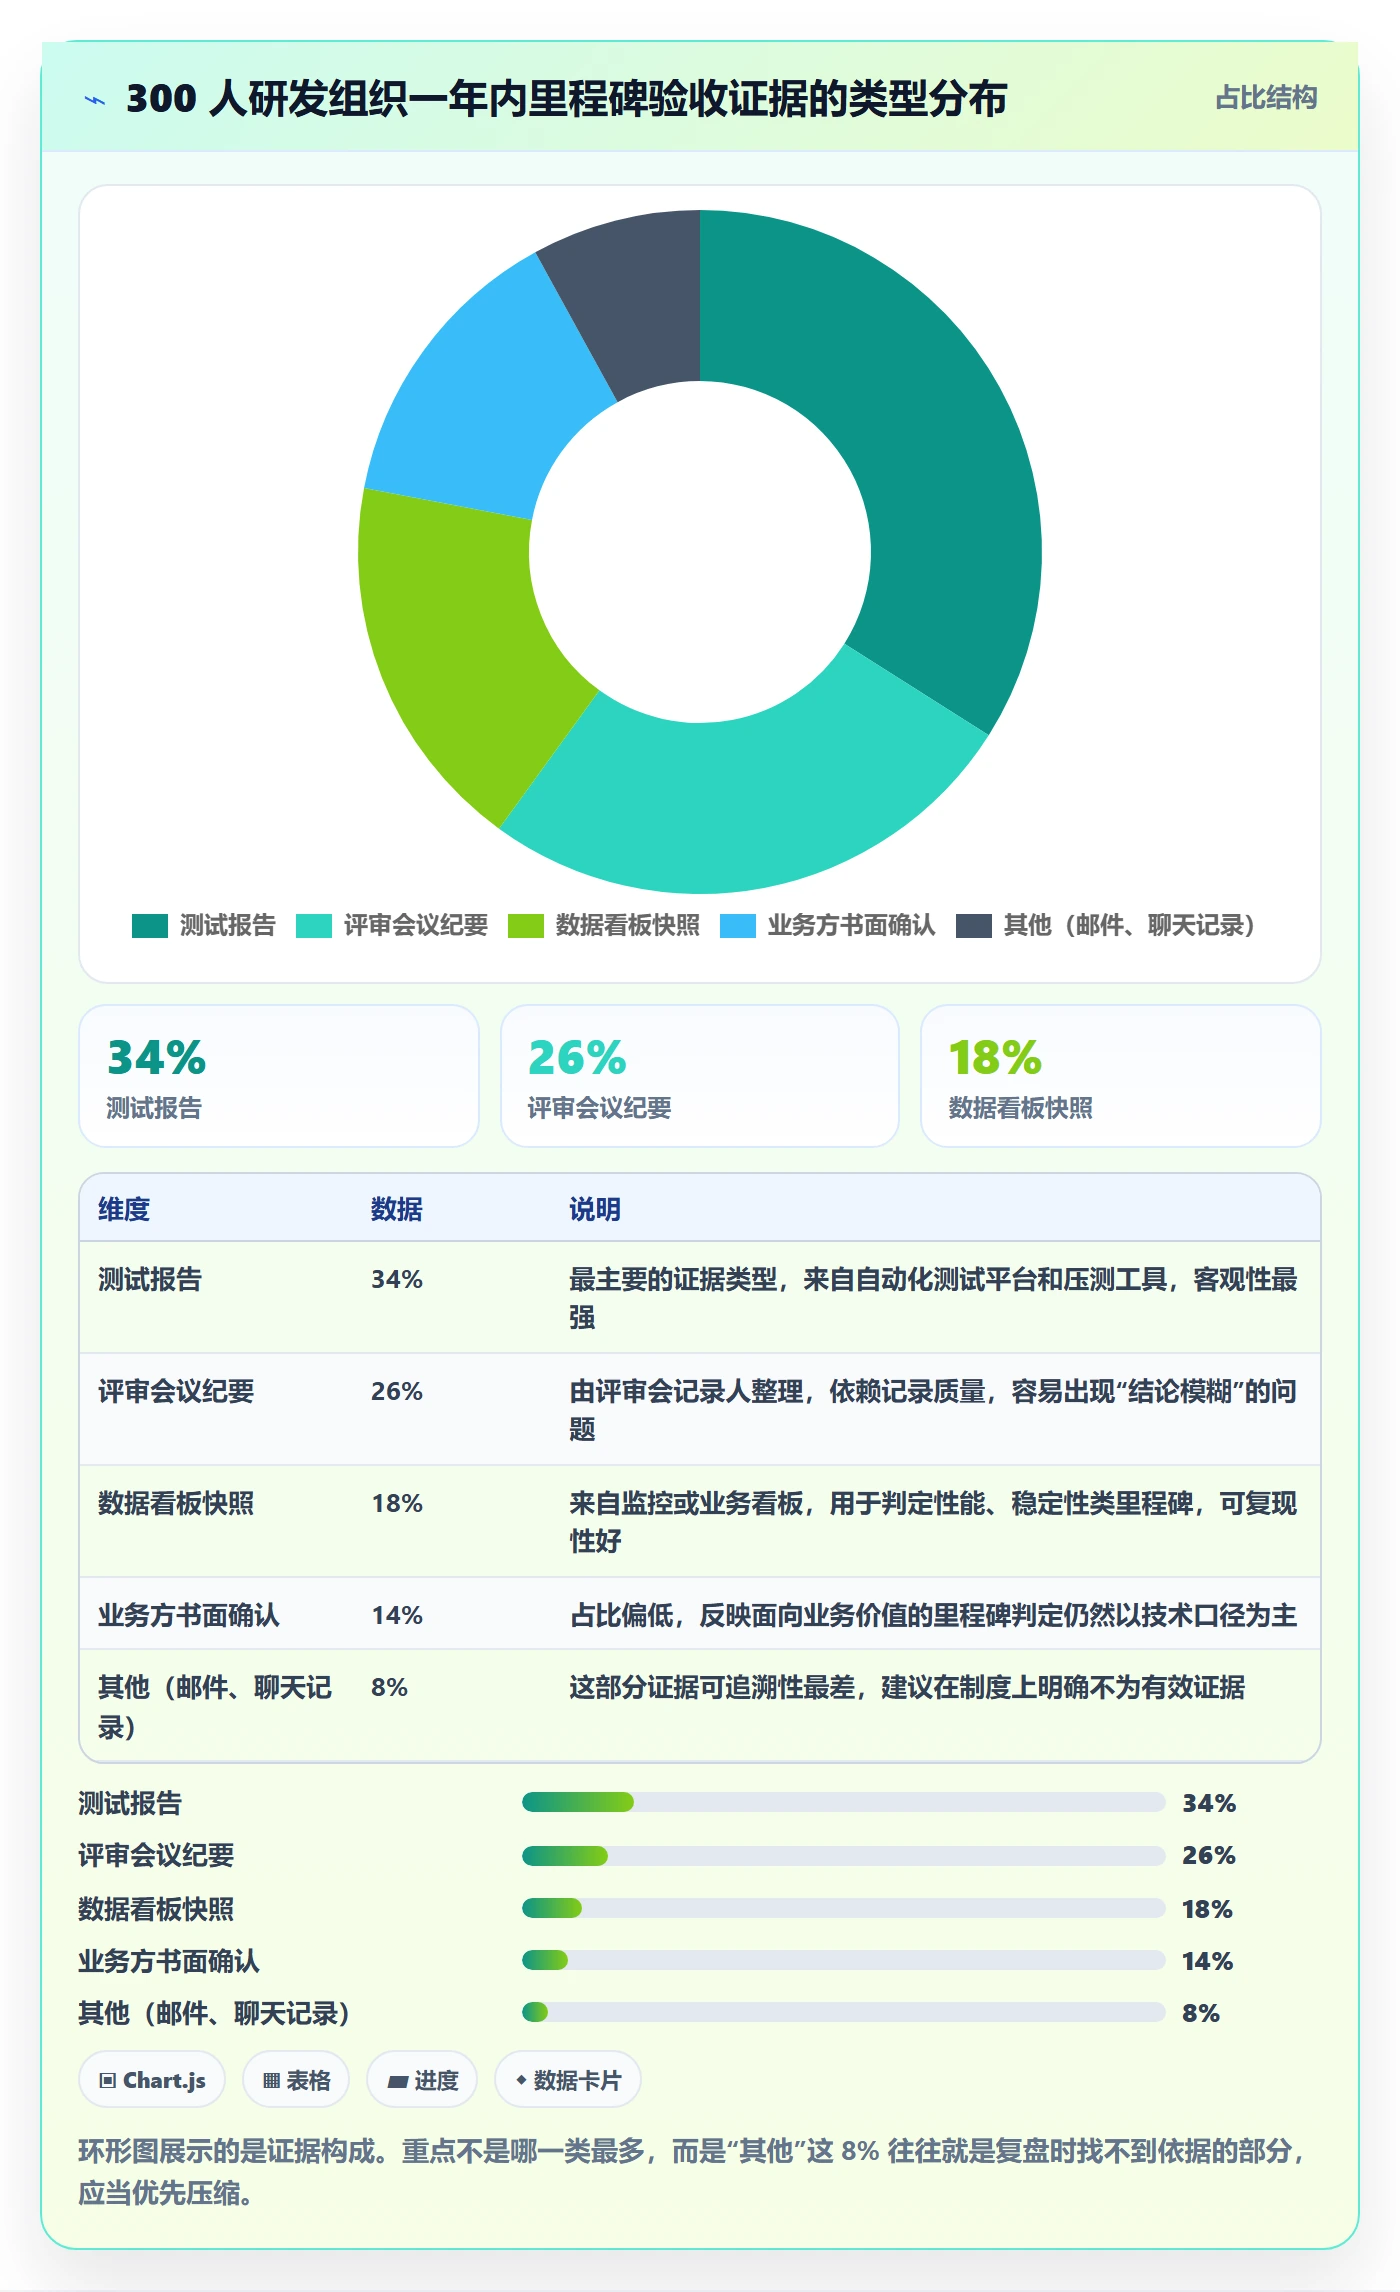Image resolution: width=1400 pixels, height=2292 pixels.
Task: Click the chart title heading text
Action: (566, 99)
